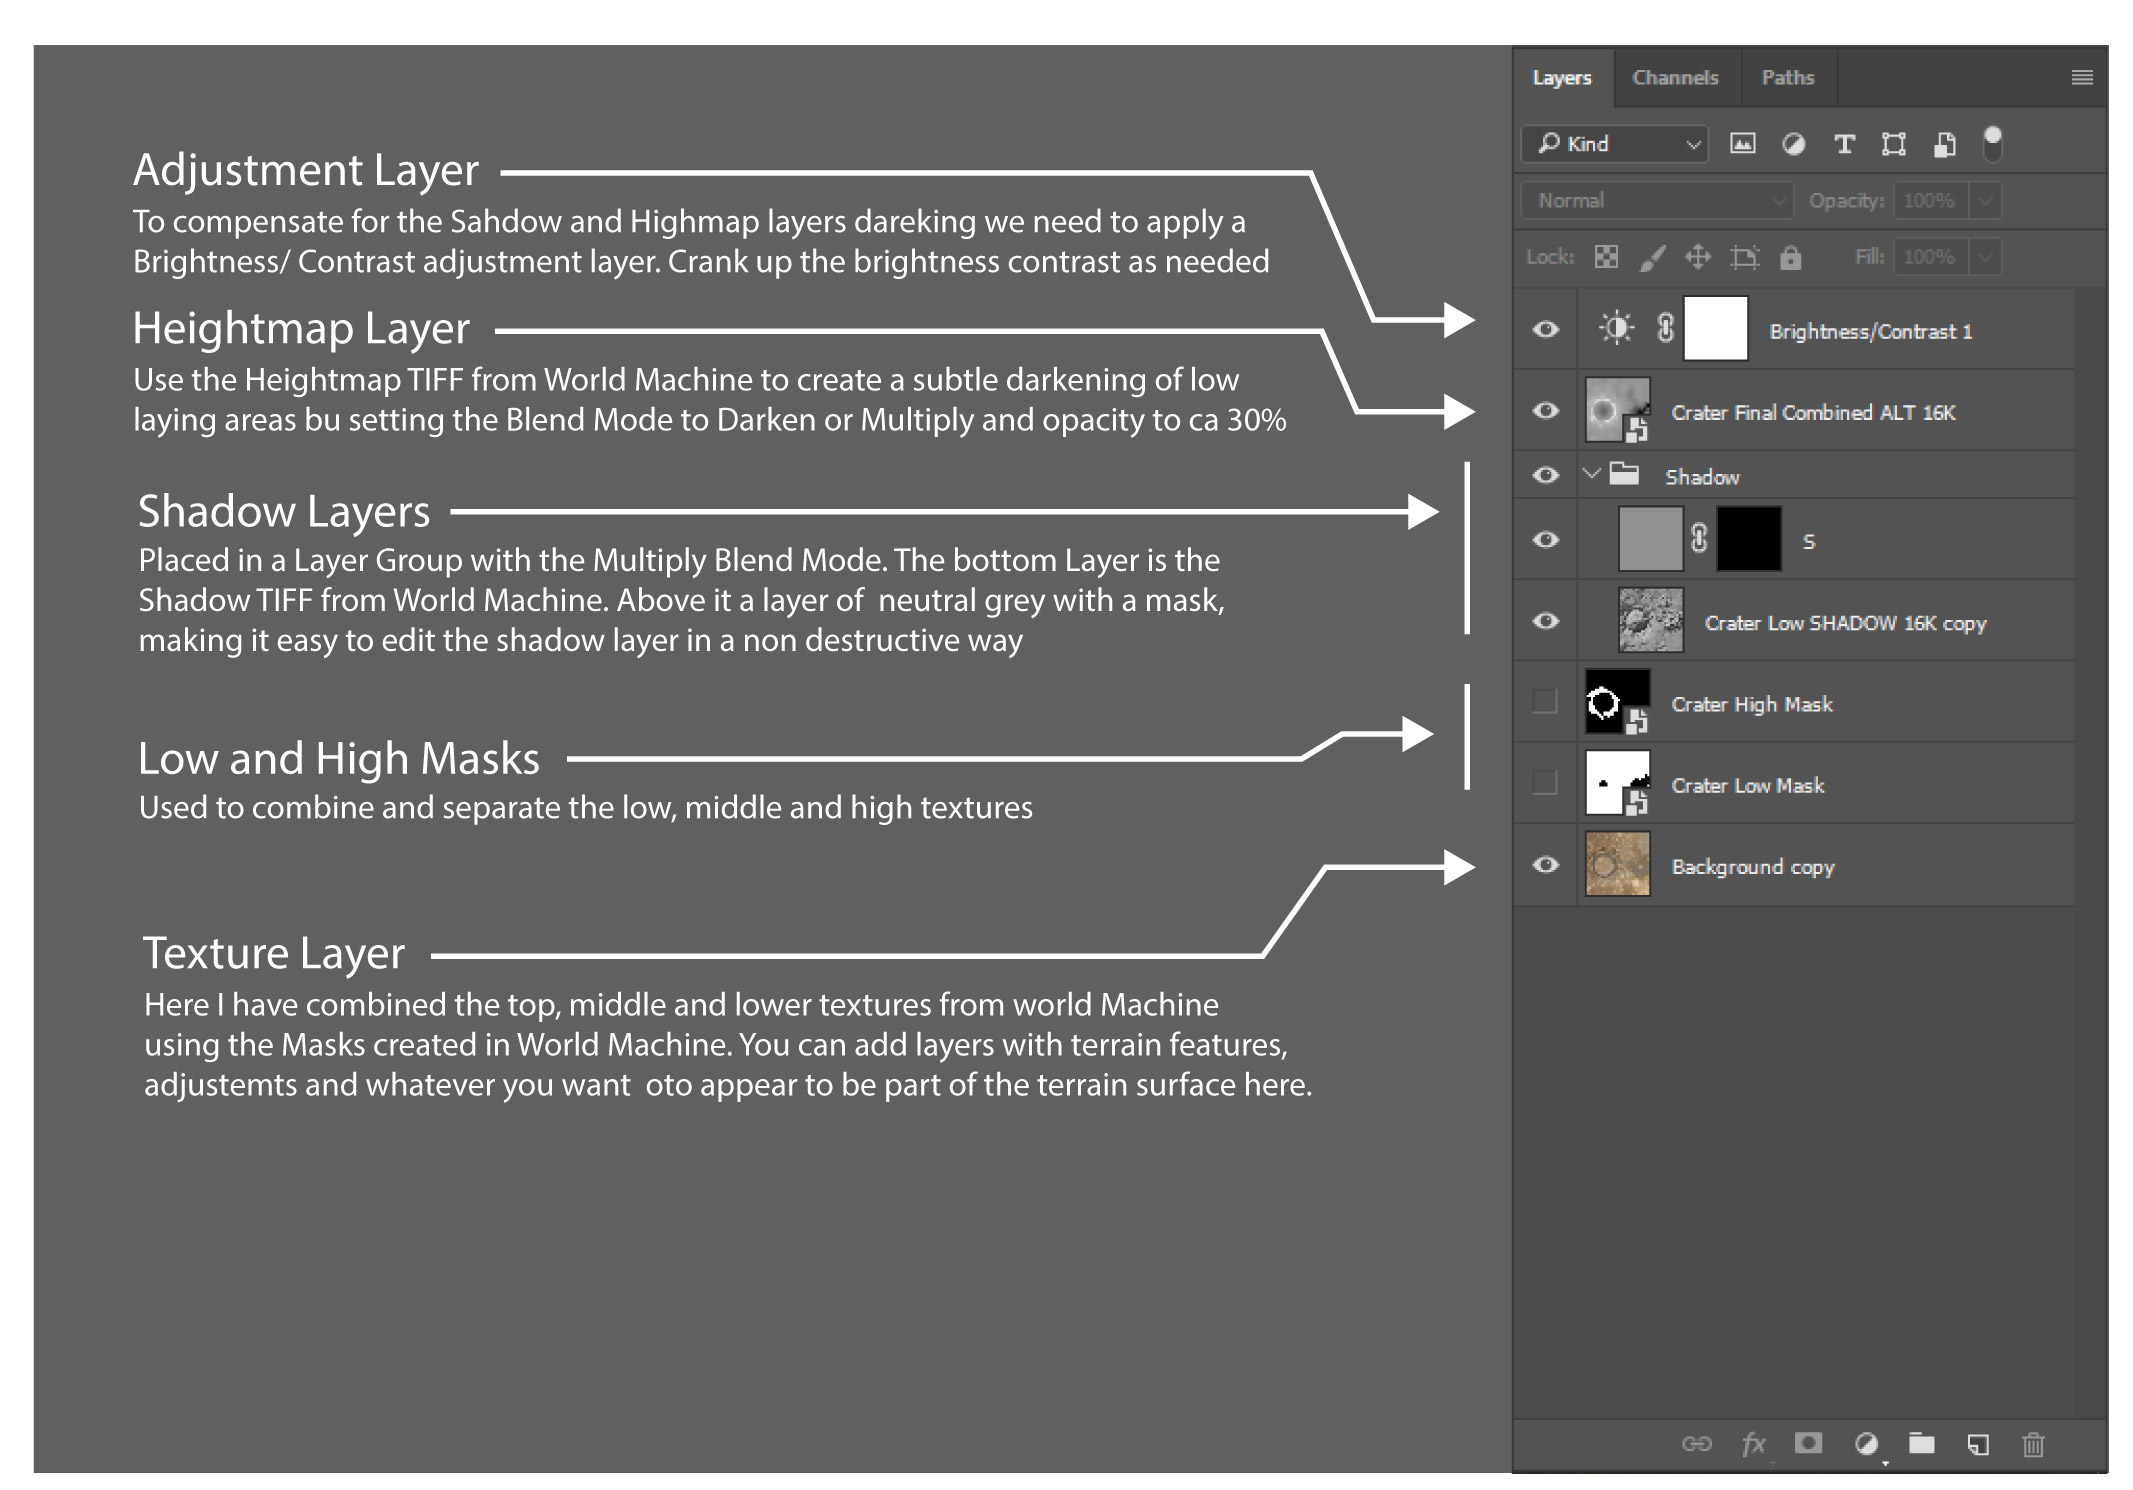The height and width of the screenshot is (1490, 2133).
Task: Hide the Brightness/Contrast 1 layer
Action: tap(1545, 329)
